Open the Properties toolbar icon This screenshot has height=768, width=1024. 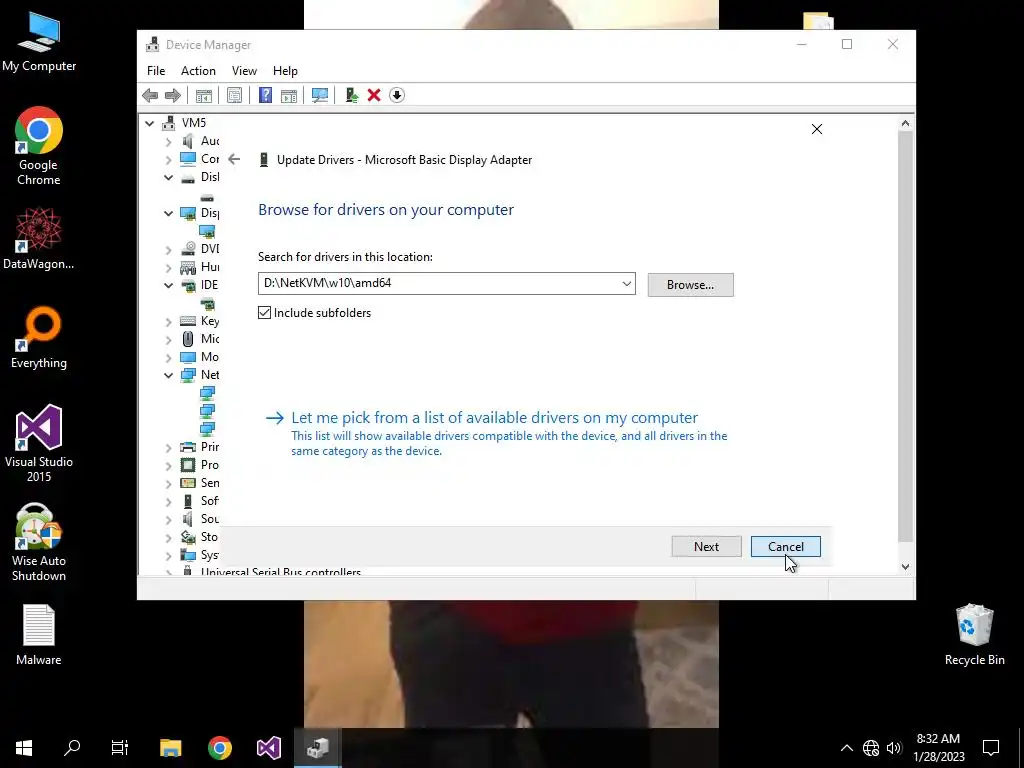(234, 95)
